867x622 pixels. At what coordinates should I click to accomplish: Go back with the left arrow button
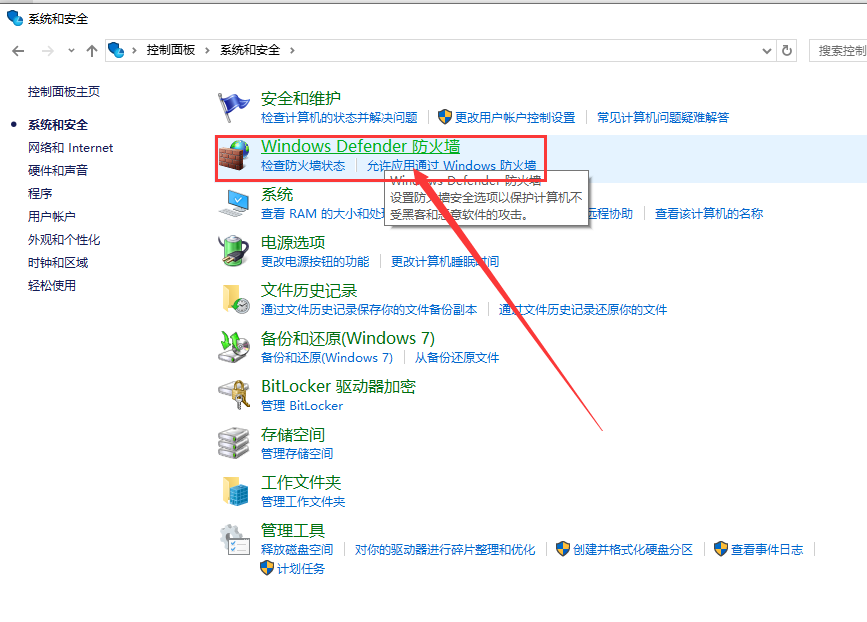[x=18, y=51]
